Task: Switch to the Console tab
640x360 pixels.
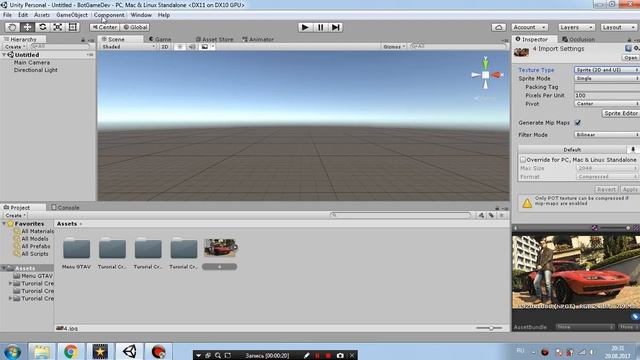Action: (x=65, y=207)
